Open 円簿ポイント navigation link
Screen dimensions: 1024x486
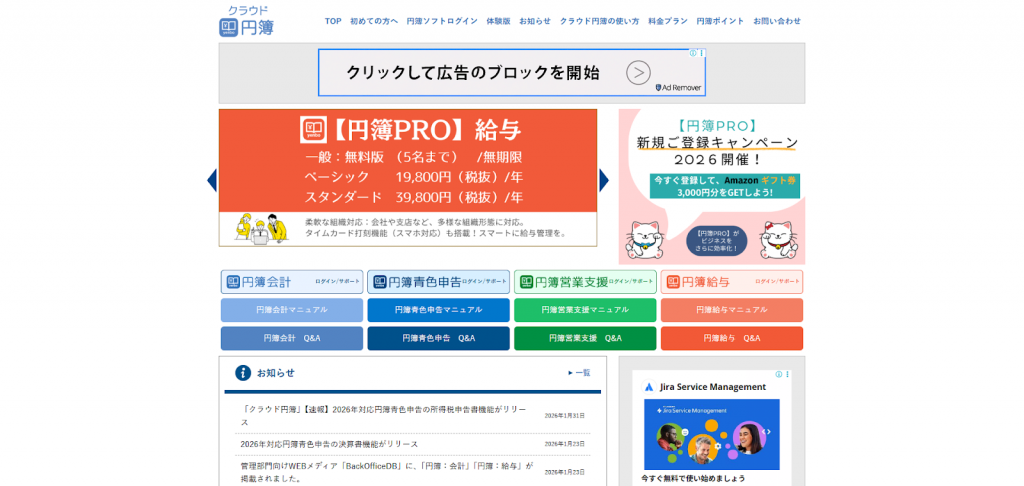click(x=720, y=21)
